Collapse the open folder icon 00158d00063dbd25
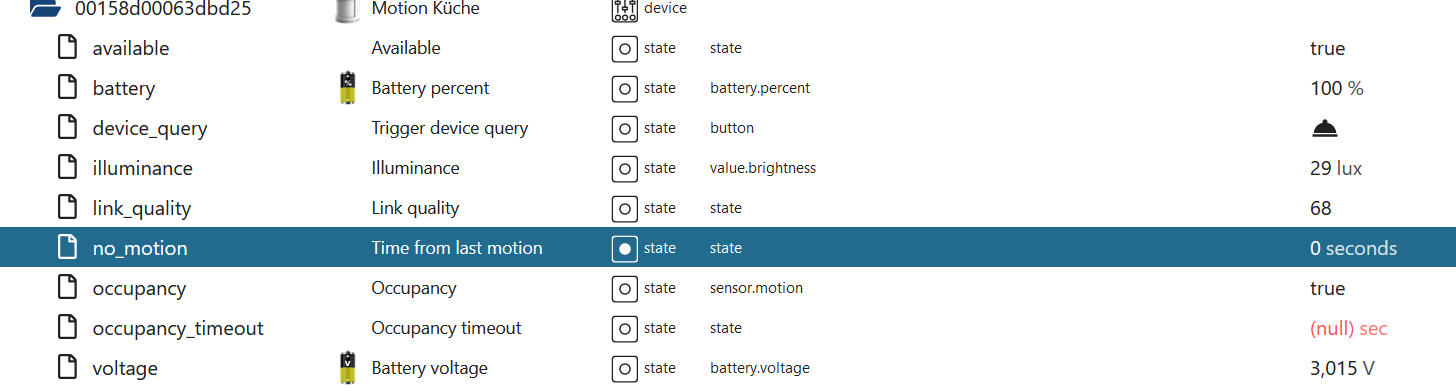The width and height of the screenshot is (1456, 391). 44,9
